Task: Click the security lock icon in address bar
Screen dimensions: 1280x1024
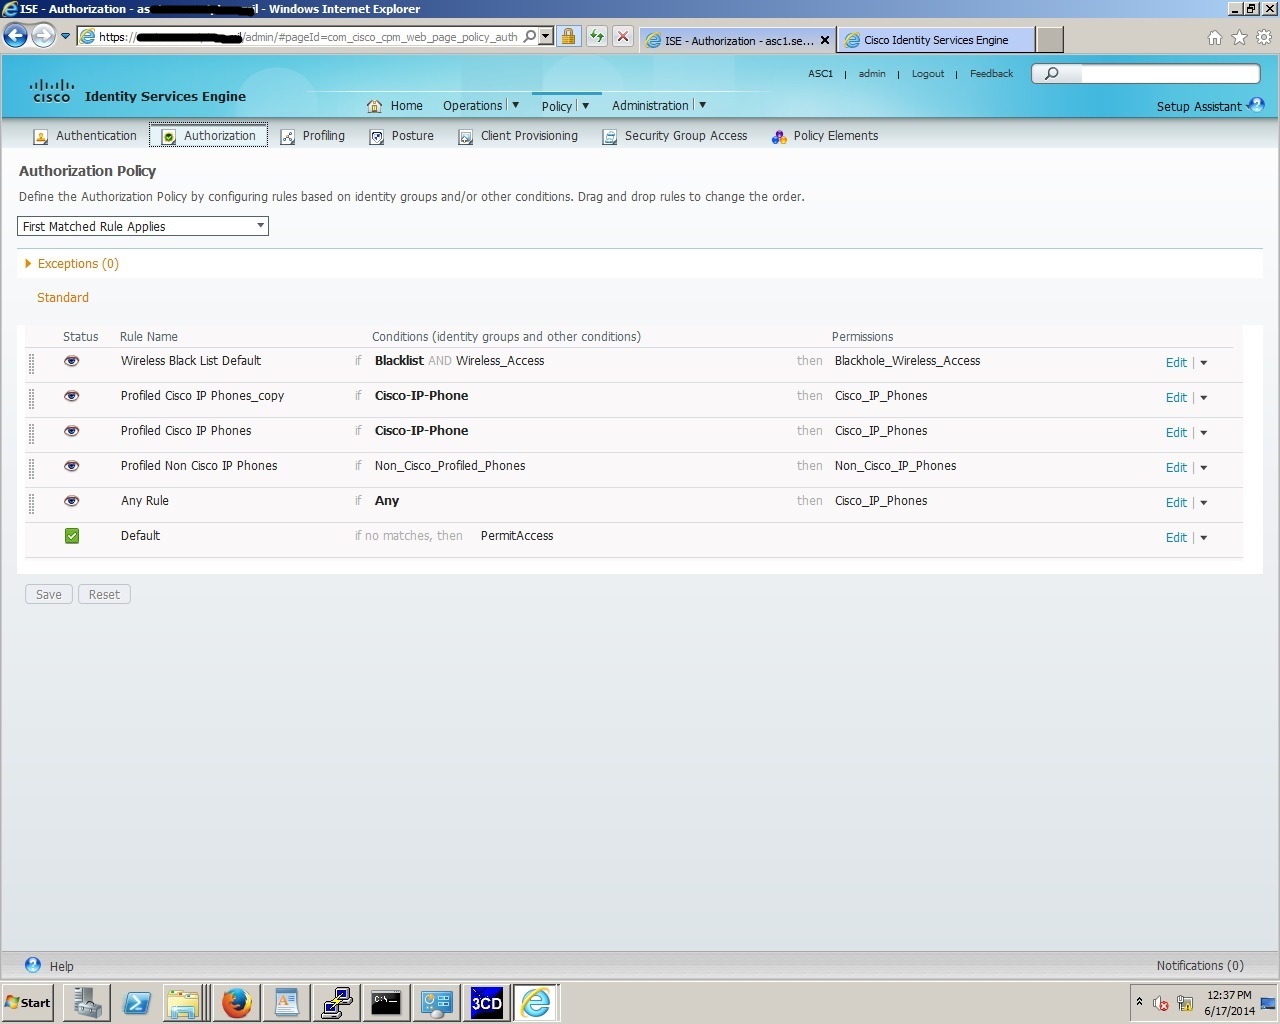Action: click(x=568, y=37)
